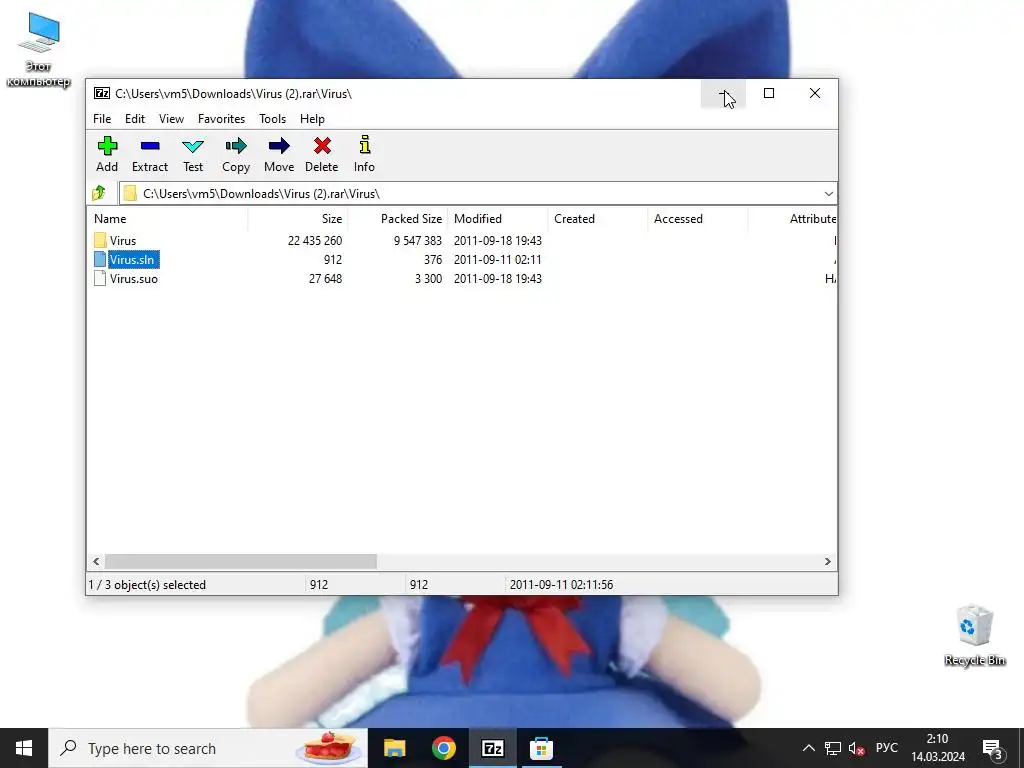The image size is (1024, 768).
Task: Click the 2011-09-11 02:11 modified date
Action: click(498, 260)
